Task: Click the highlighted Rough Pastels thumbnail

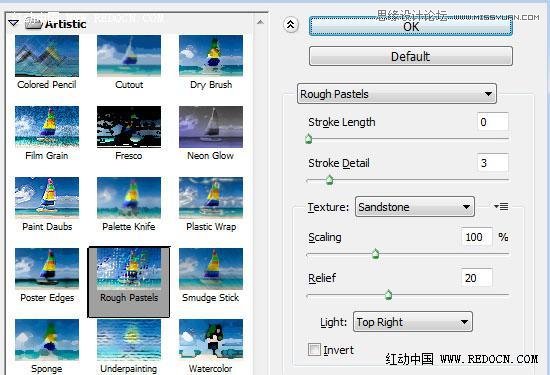Action: click(x=129, y=269)
